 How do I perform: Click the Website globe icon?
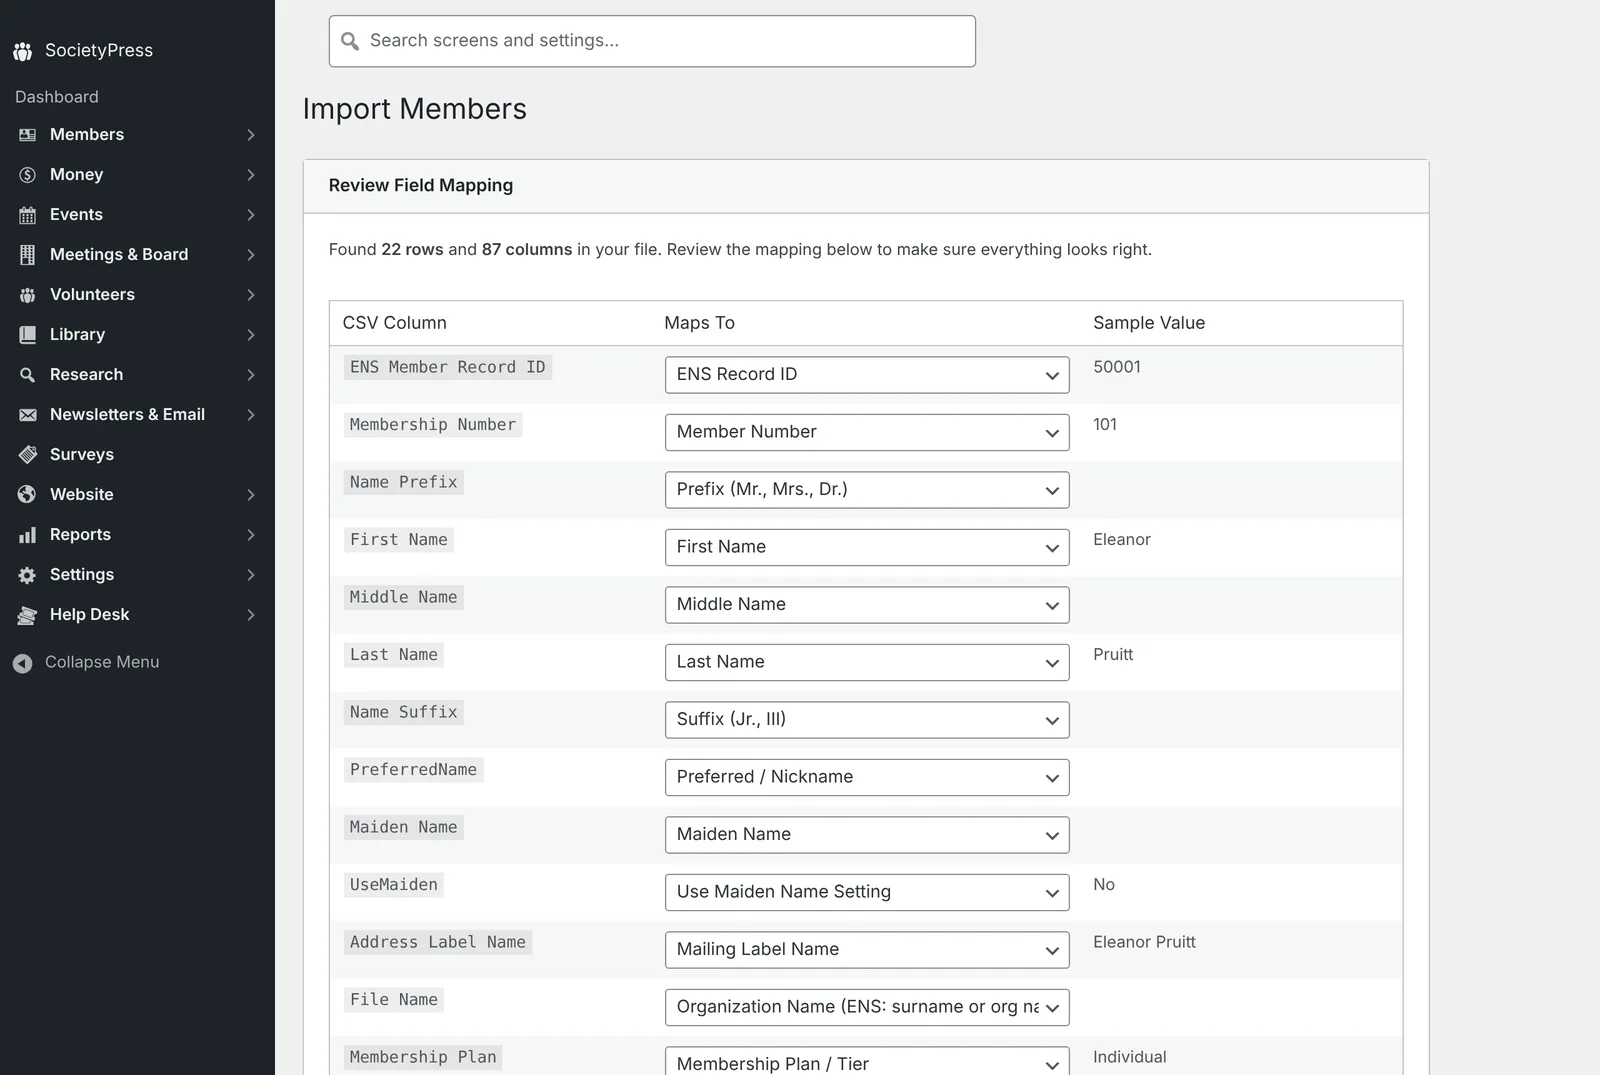(28, 495)
